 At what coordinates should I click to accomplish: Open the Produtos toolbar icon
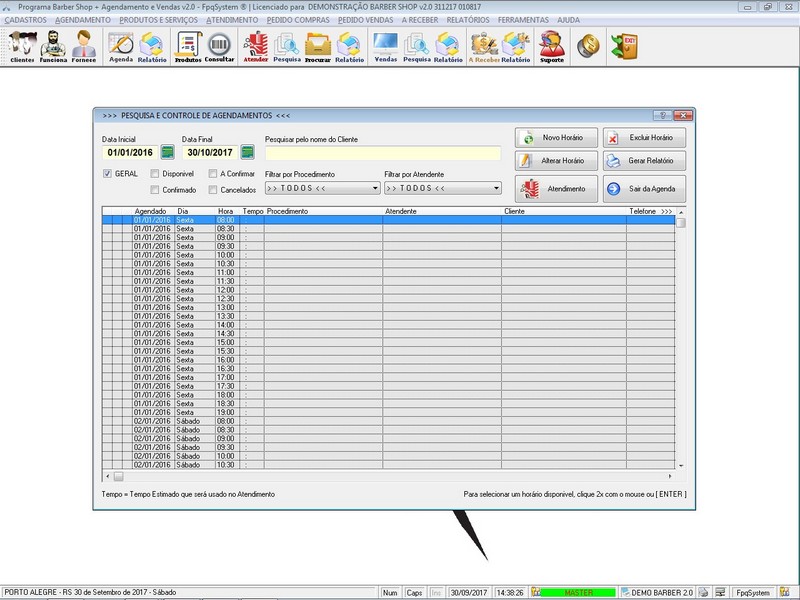point(187,46)
